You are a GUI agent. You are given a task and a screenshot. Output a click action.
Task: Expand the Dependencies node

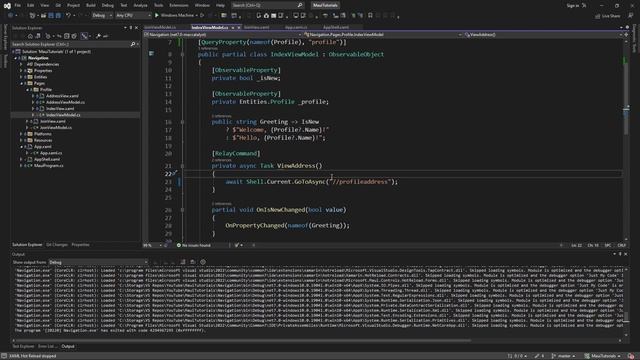(x=22, y=64)
